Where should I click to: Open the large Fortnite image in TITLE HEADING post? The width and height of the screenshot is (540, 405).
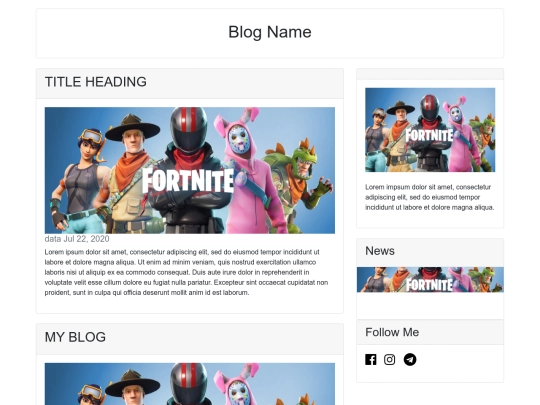[190, 170]
